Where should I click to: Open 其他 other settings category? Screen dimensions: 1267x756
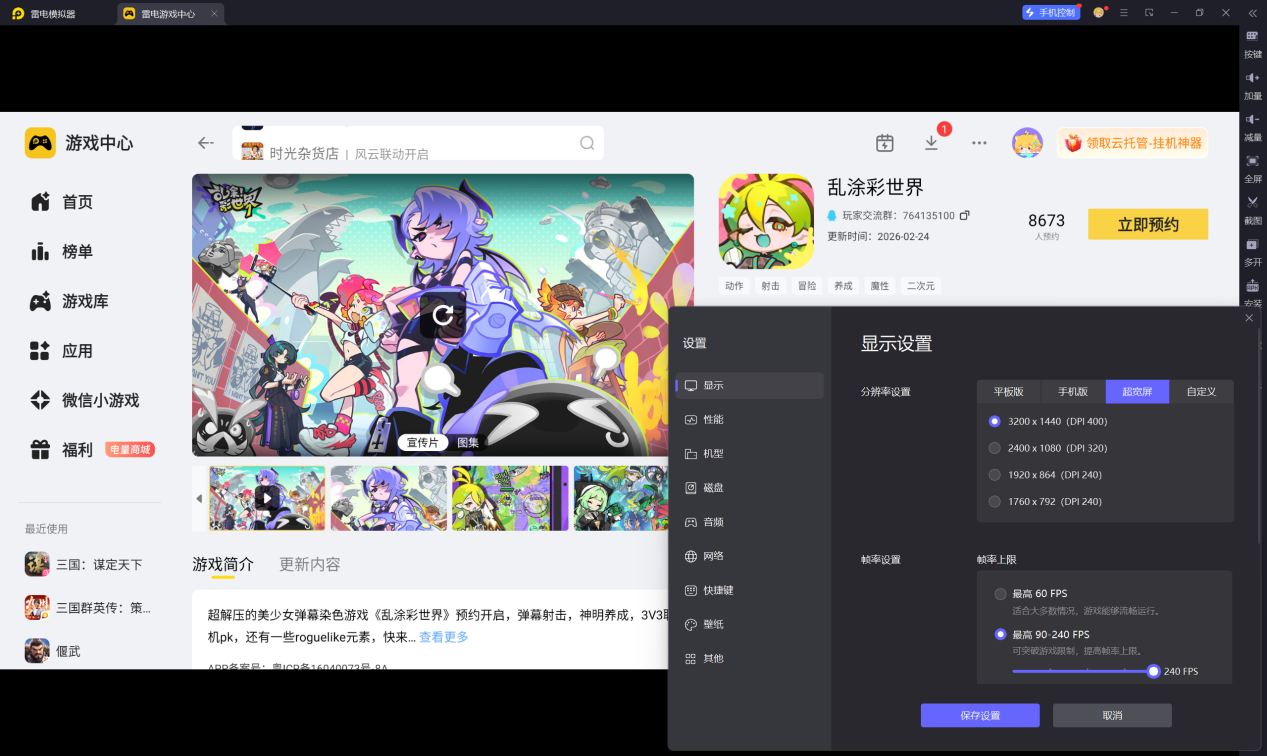750,658
